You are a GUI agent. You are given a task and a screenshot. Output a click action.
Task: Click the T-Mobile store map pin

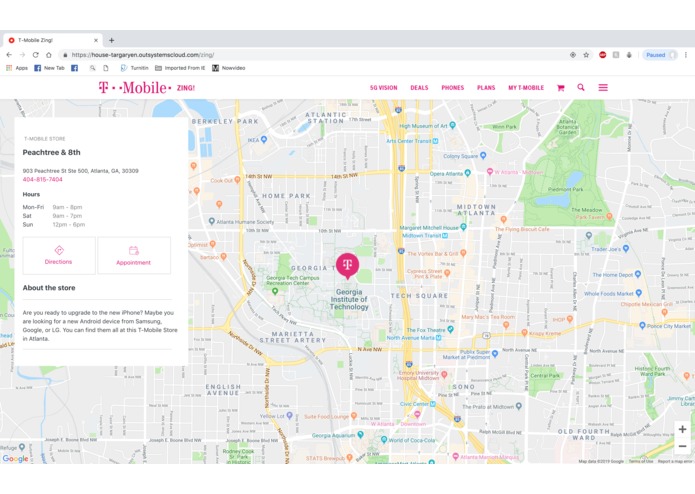pos(348,266)
